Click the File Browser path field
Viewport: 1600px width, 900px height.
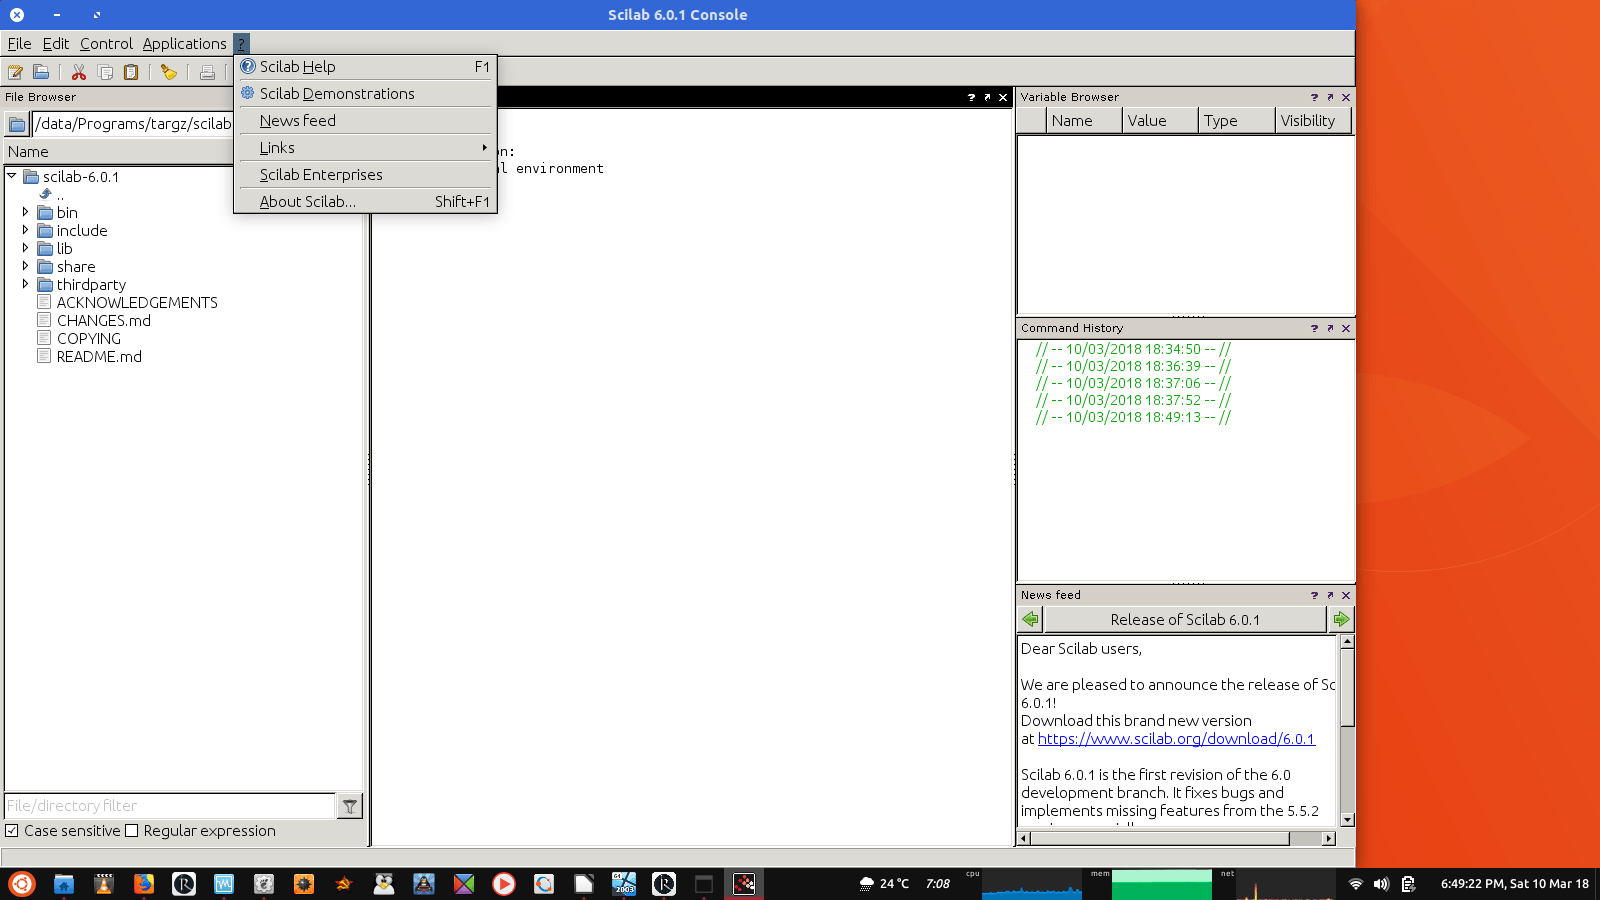(x=132, y=124)
